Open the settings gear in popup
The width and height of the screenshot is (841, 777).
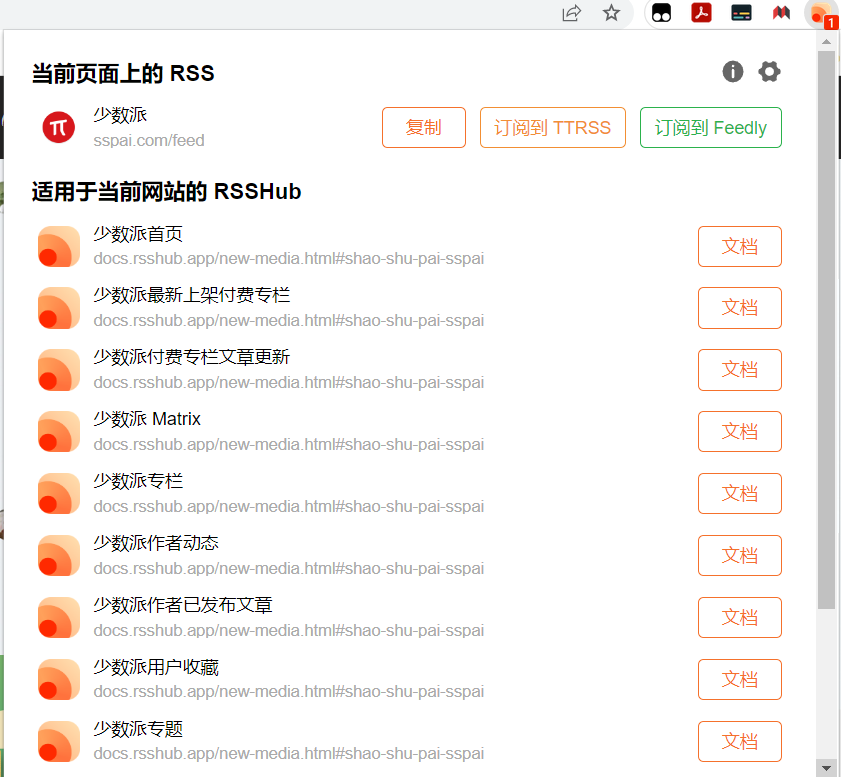[x=769, y=71]
